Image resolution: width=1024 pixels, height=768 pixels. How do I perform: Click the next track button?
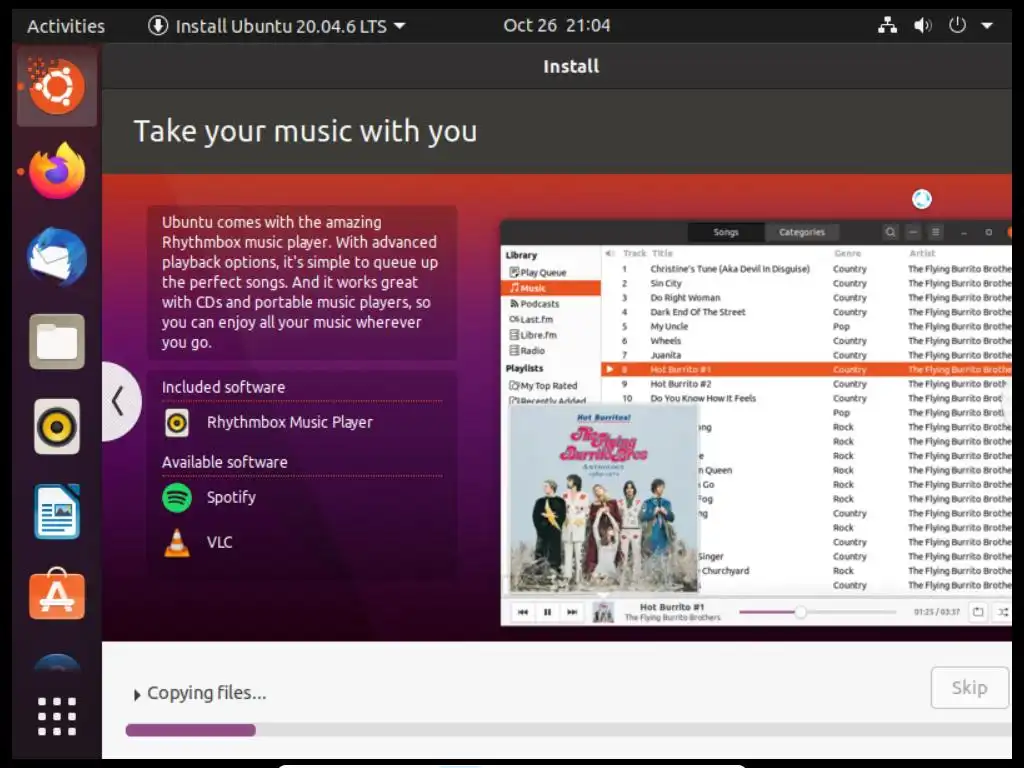(x=572, y=612)
